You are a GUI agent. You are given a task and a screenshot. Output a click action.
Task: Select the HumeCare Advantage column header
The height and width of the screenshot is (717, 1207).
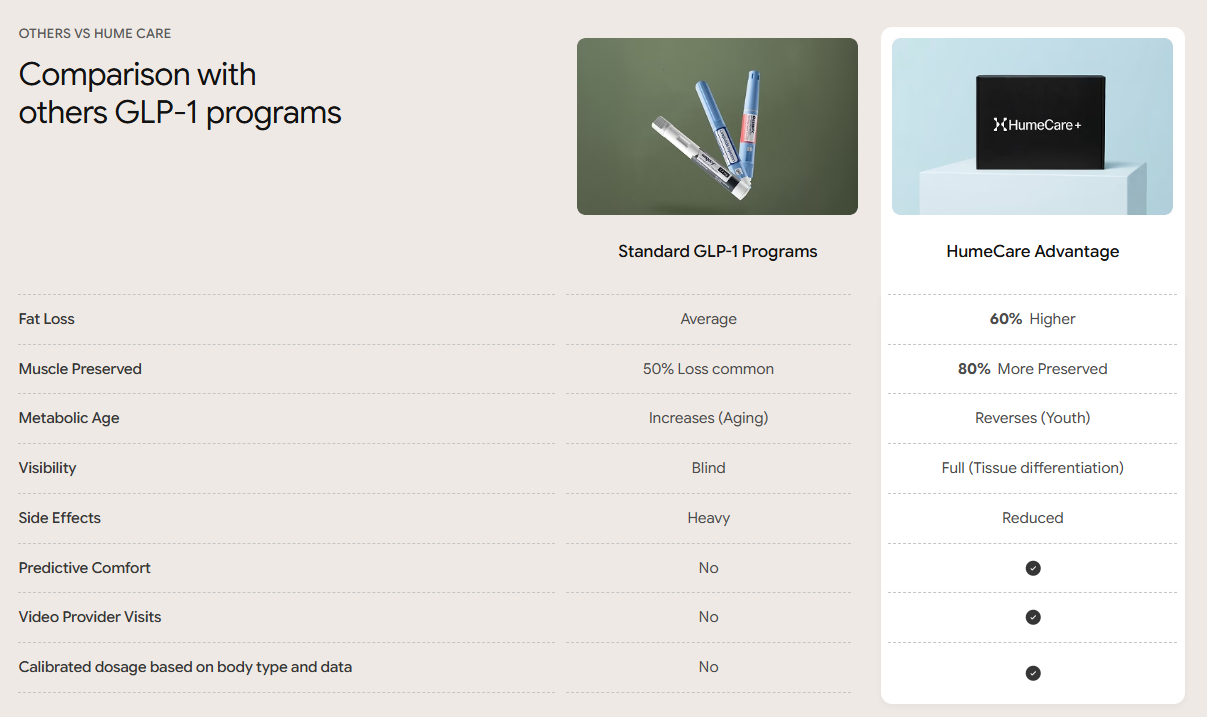(1032, 252)
